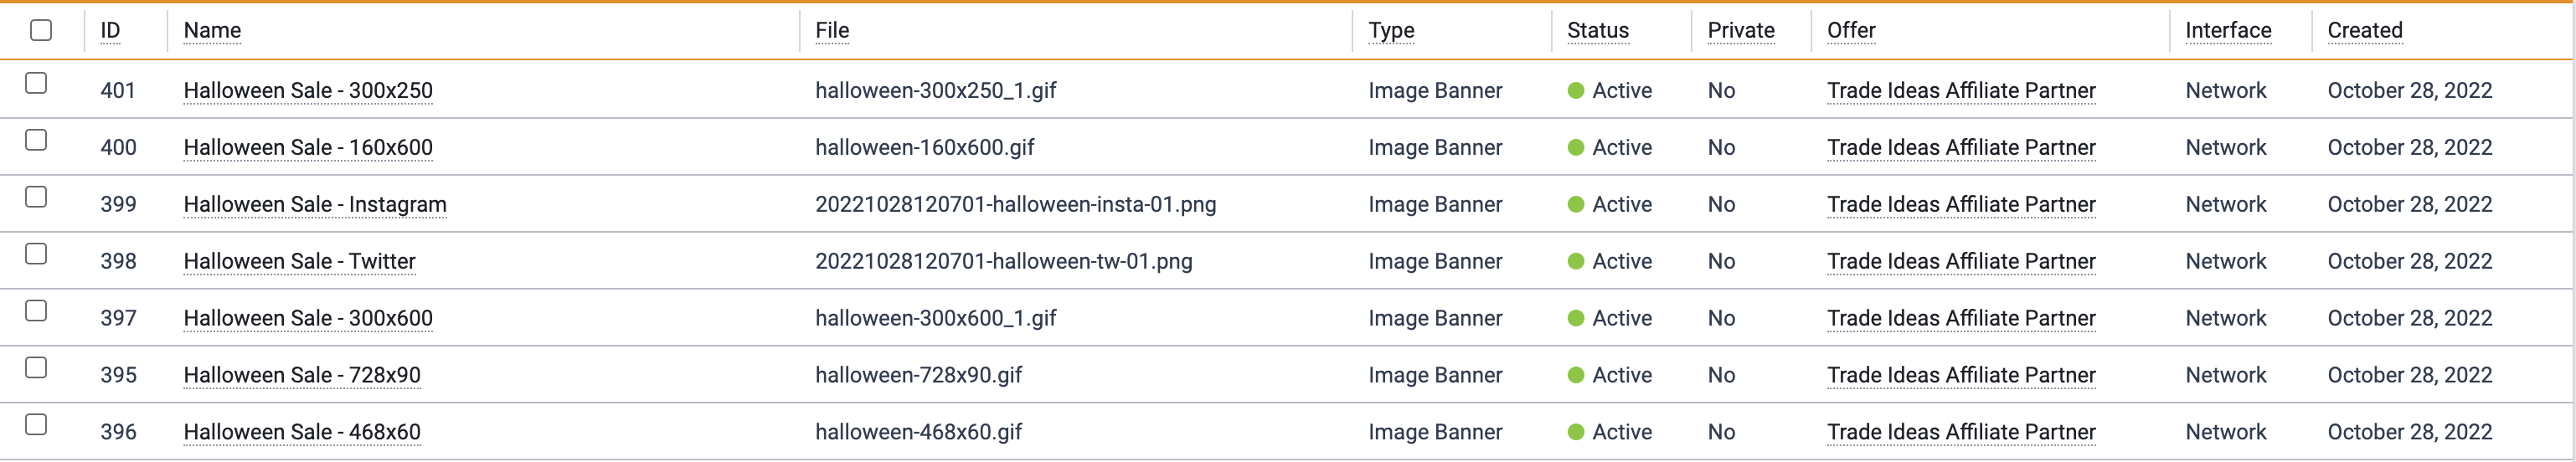This screenshot has width=2576, height=462.
Task: Tick the checkbox for row 399
Action: pos(36,197)
